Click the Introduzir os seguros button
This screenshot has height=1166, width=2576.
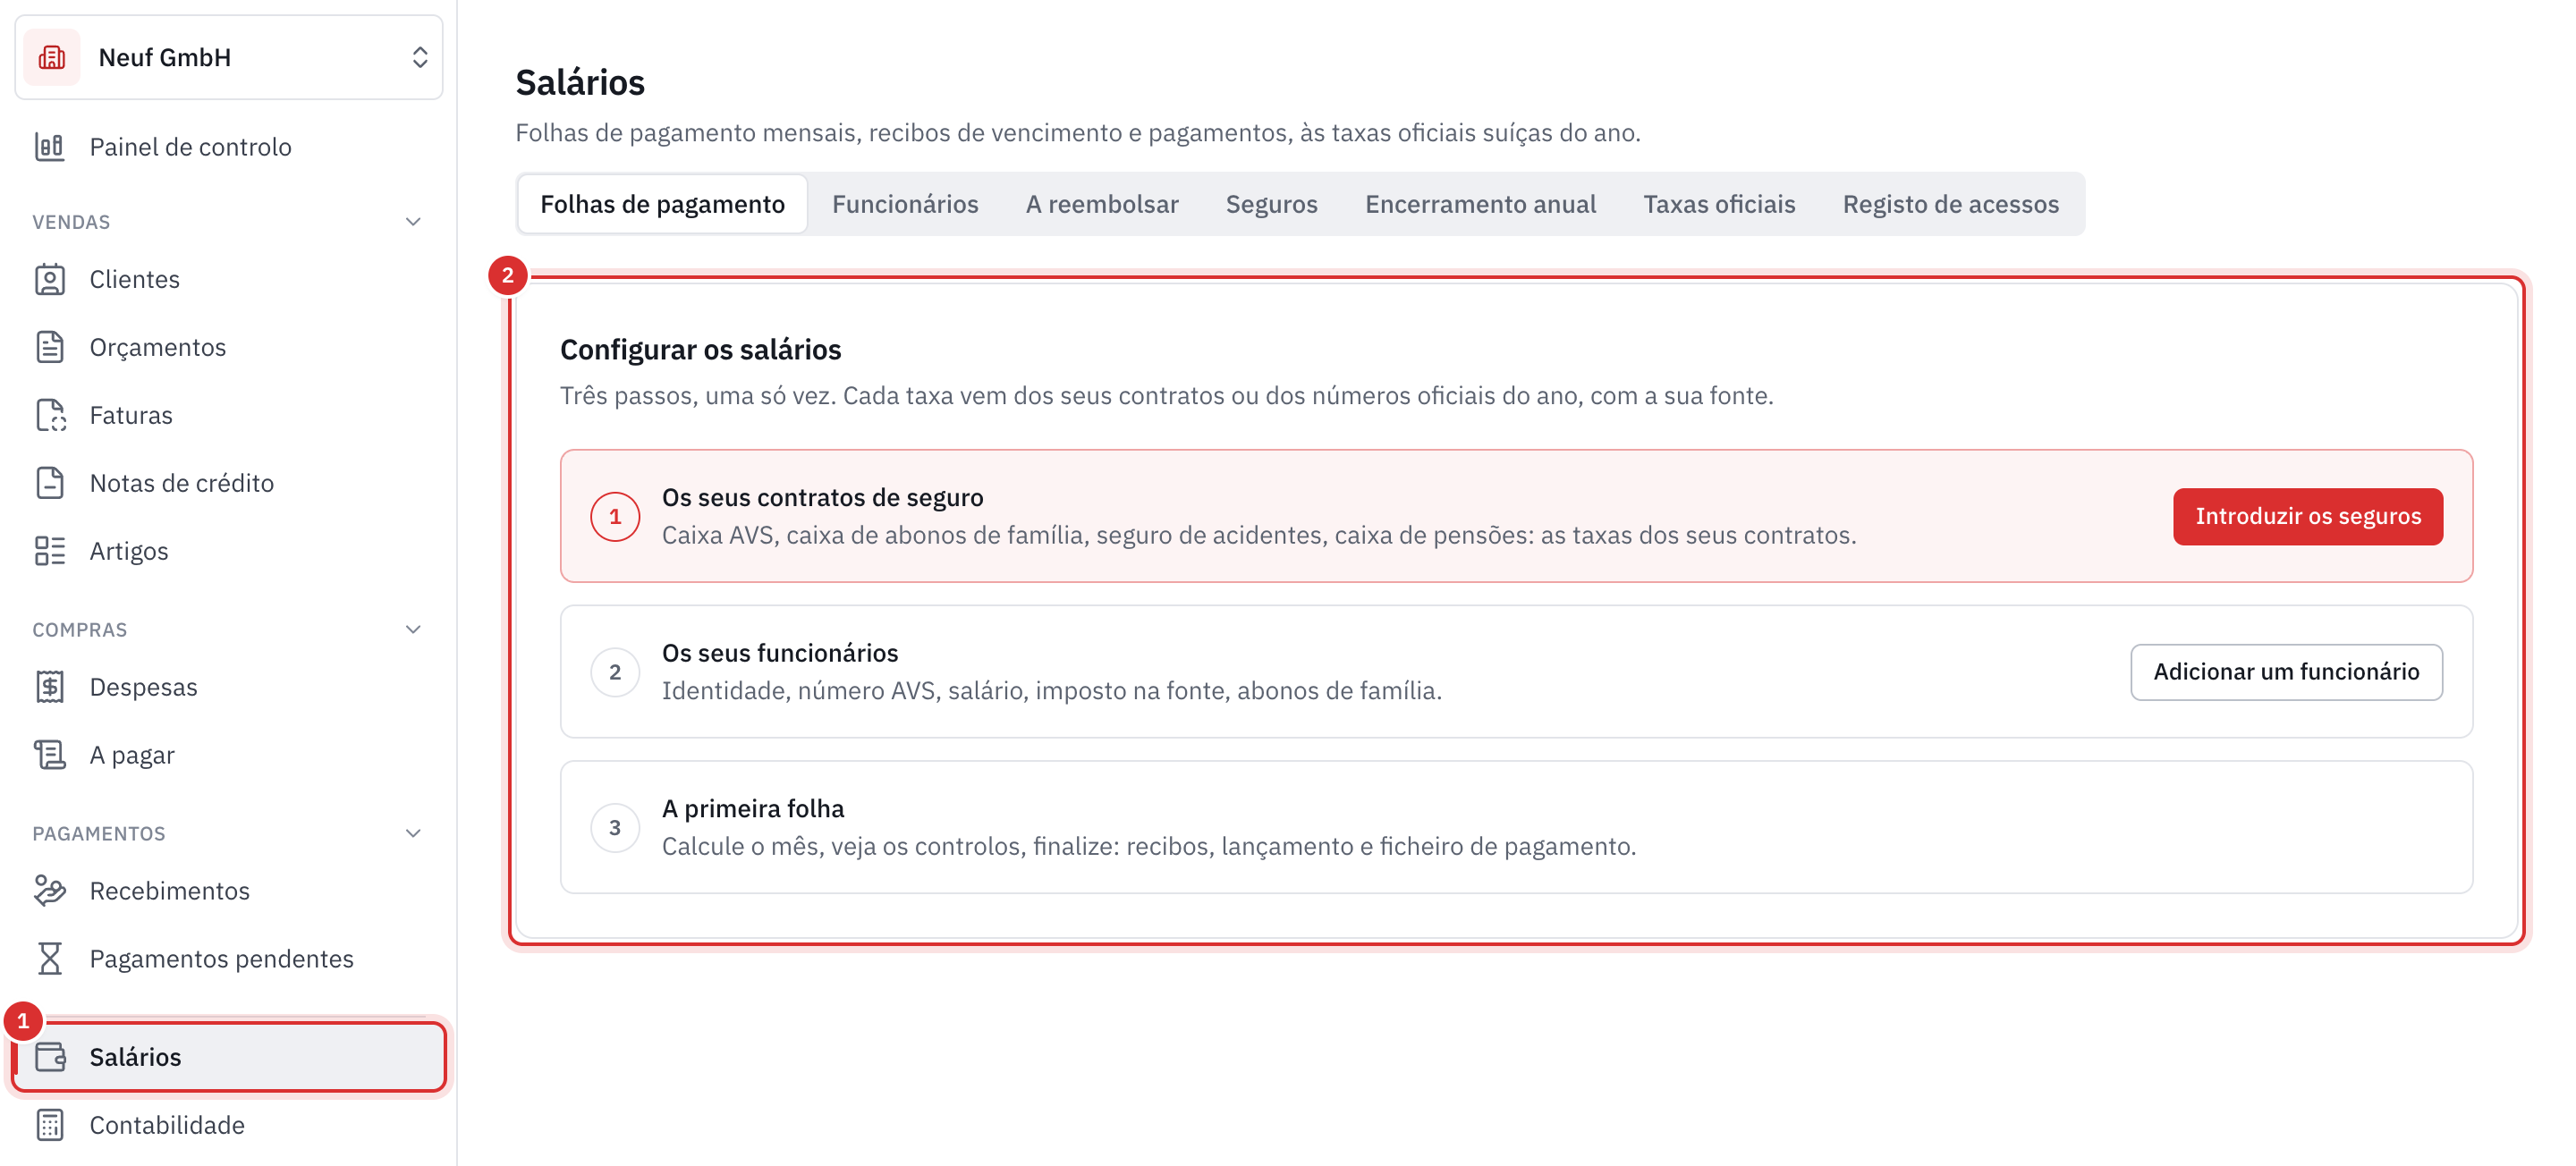2307,516
